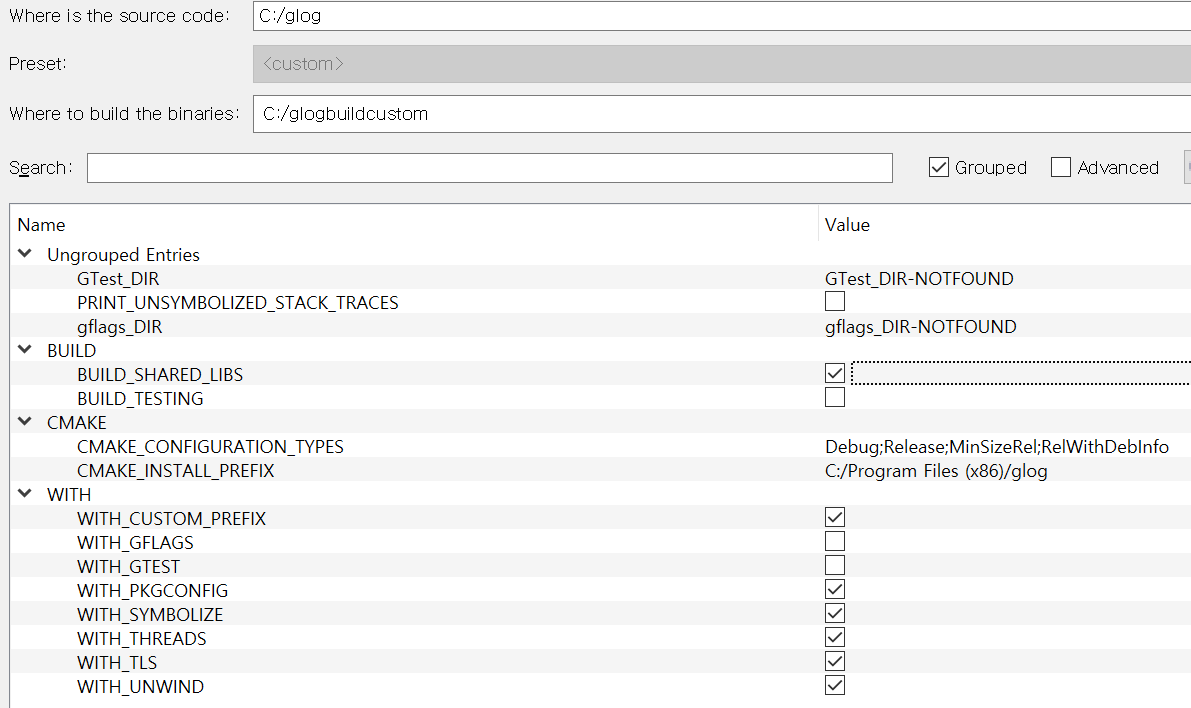Enable WITH_GFLAGS
The width and height of the screenshot is (1191, 708).
tap(835, 541)
